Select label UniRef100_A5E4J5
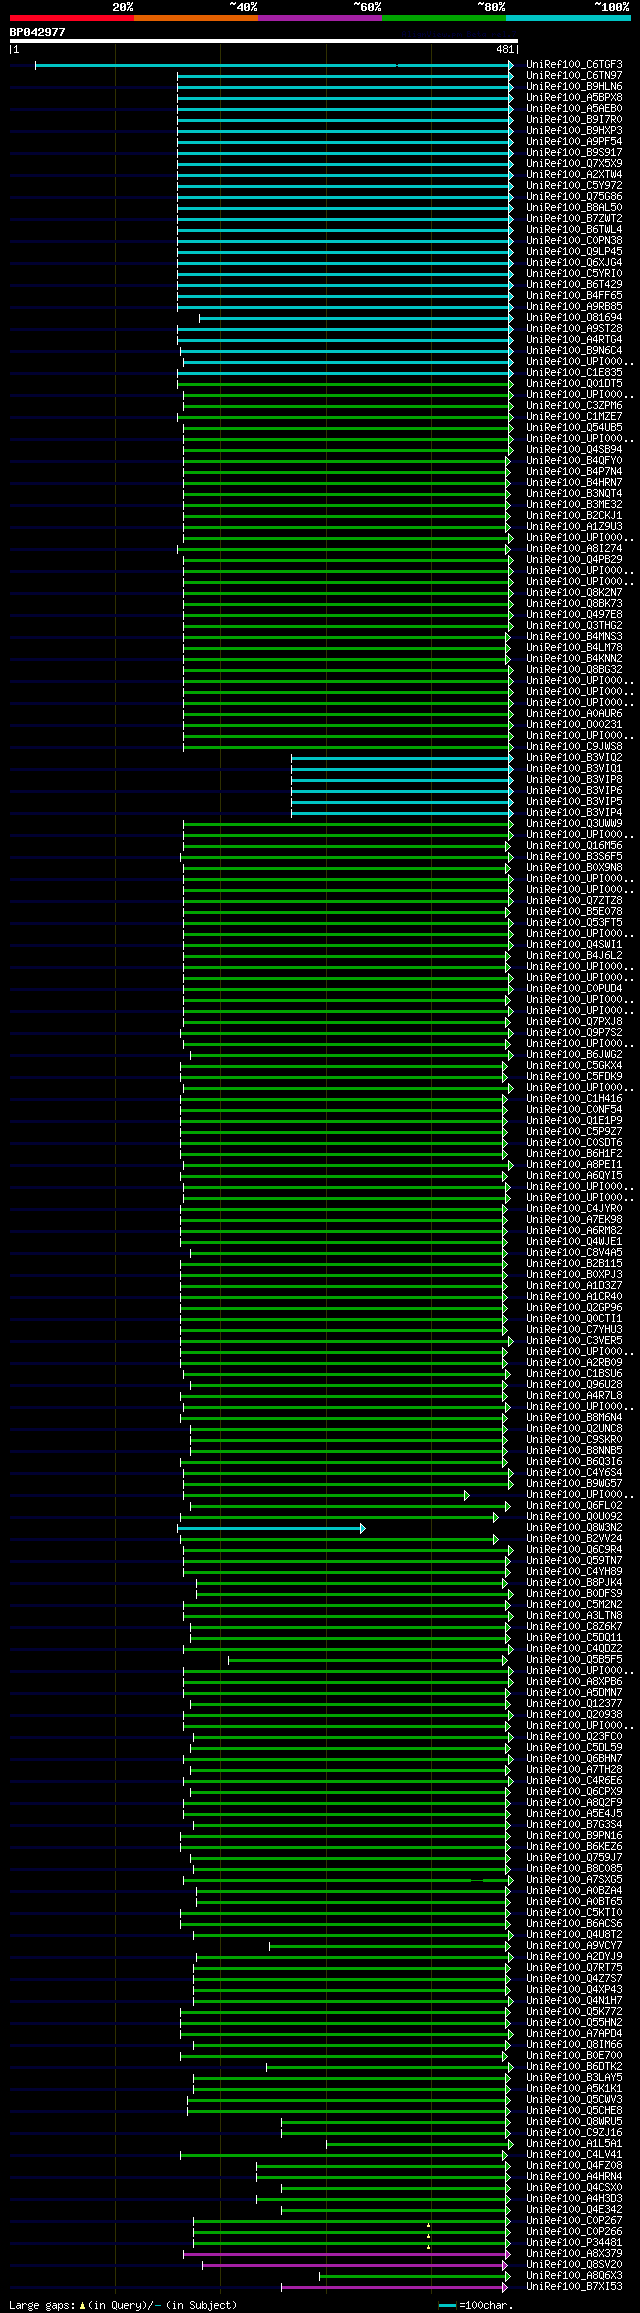Image resolution: width=640 pixels, height=2313 pixels. (574, 1814)
